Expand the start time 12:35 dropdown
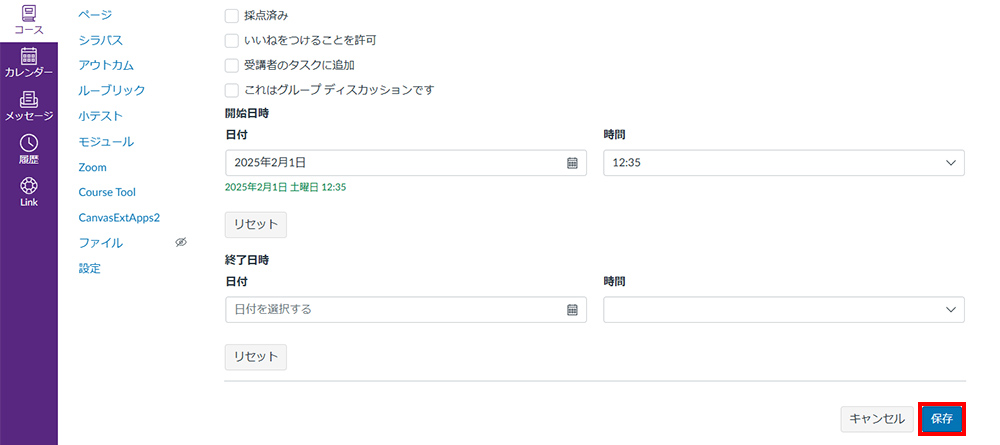Image resolution: width=1000 pixels, height=445 pixels. [784, 163]
